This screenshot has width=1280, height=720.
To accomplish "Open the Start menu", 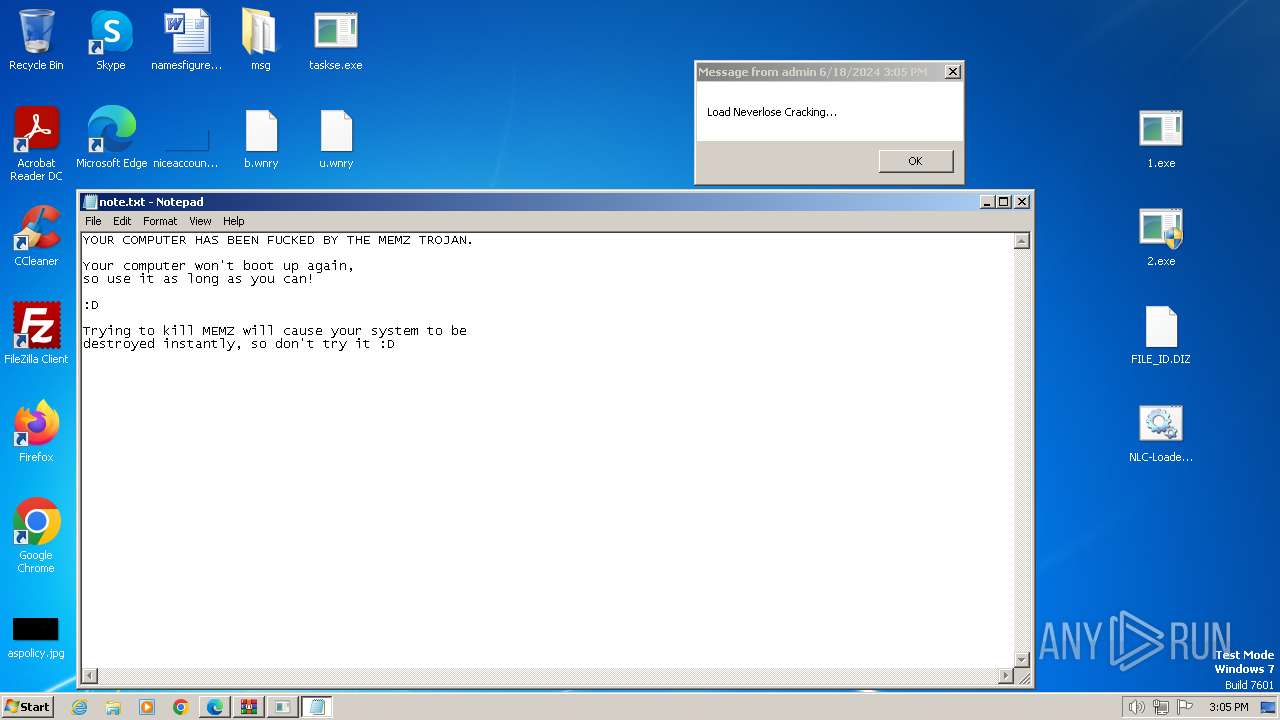I will (x=28, y=707).
